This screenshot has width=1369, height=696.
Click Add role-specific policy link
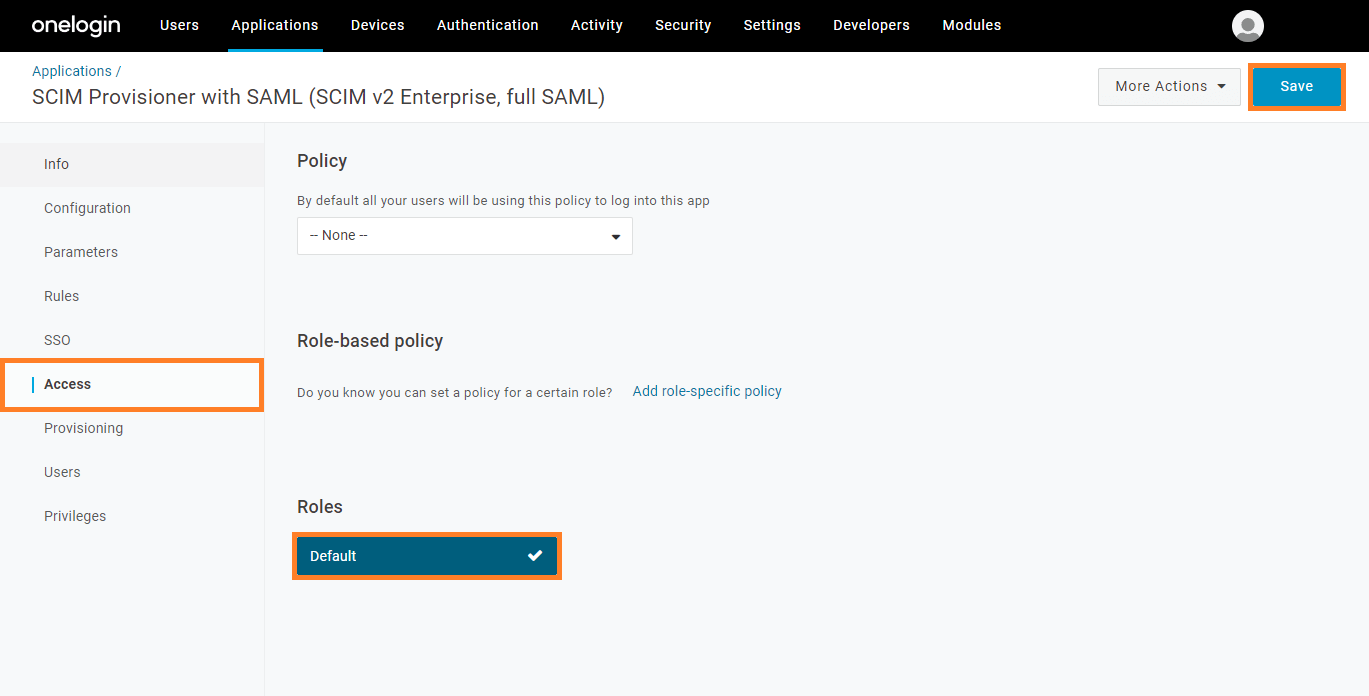[707, 391]
